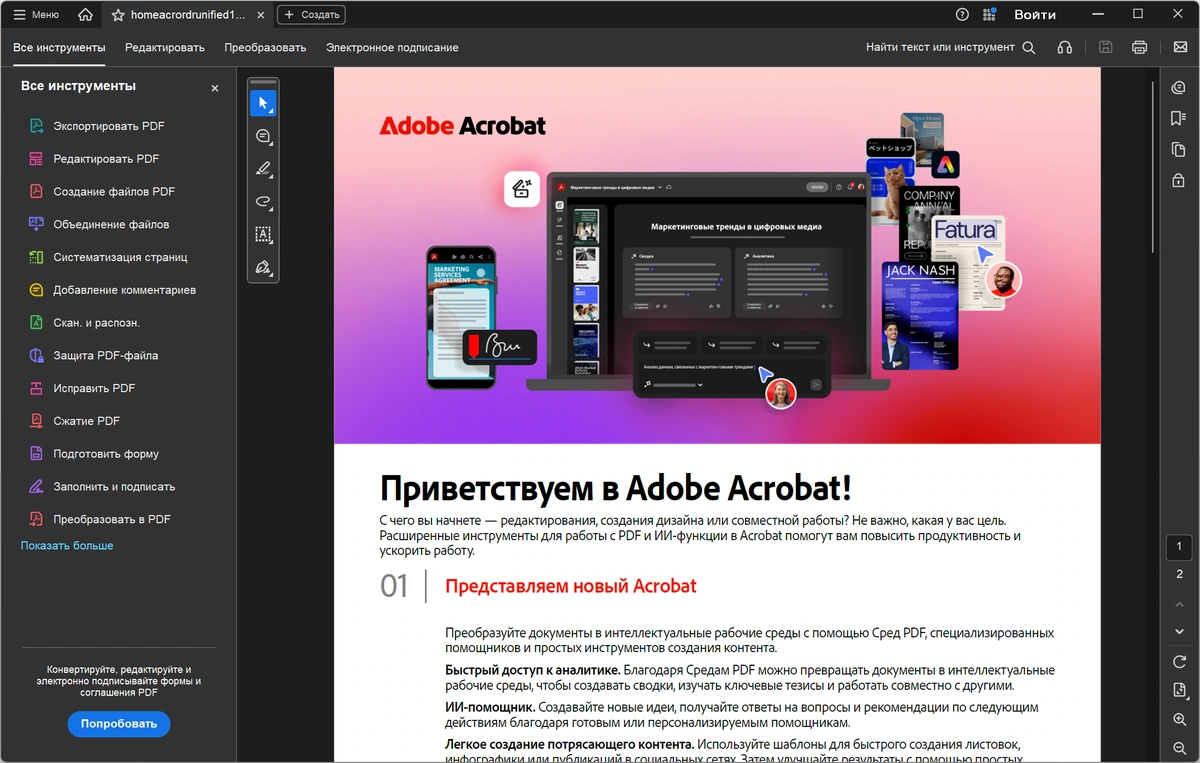Open Создание файлов PDF tool

pos(100,191)
